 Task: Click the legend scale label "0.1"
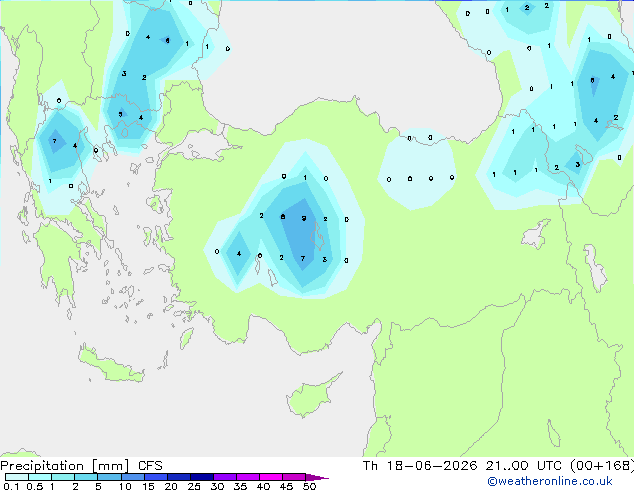coord(11,486)
